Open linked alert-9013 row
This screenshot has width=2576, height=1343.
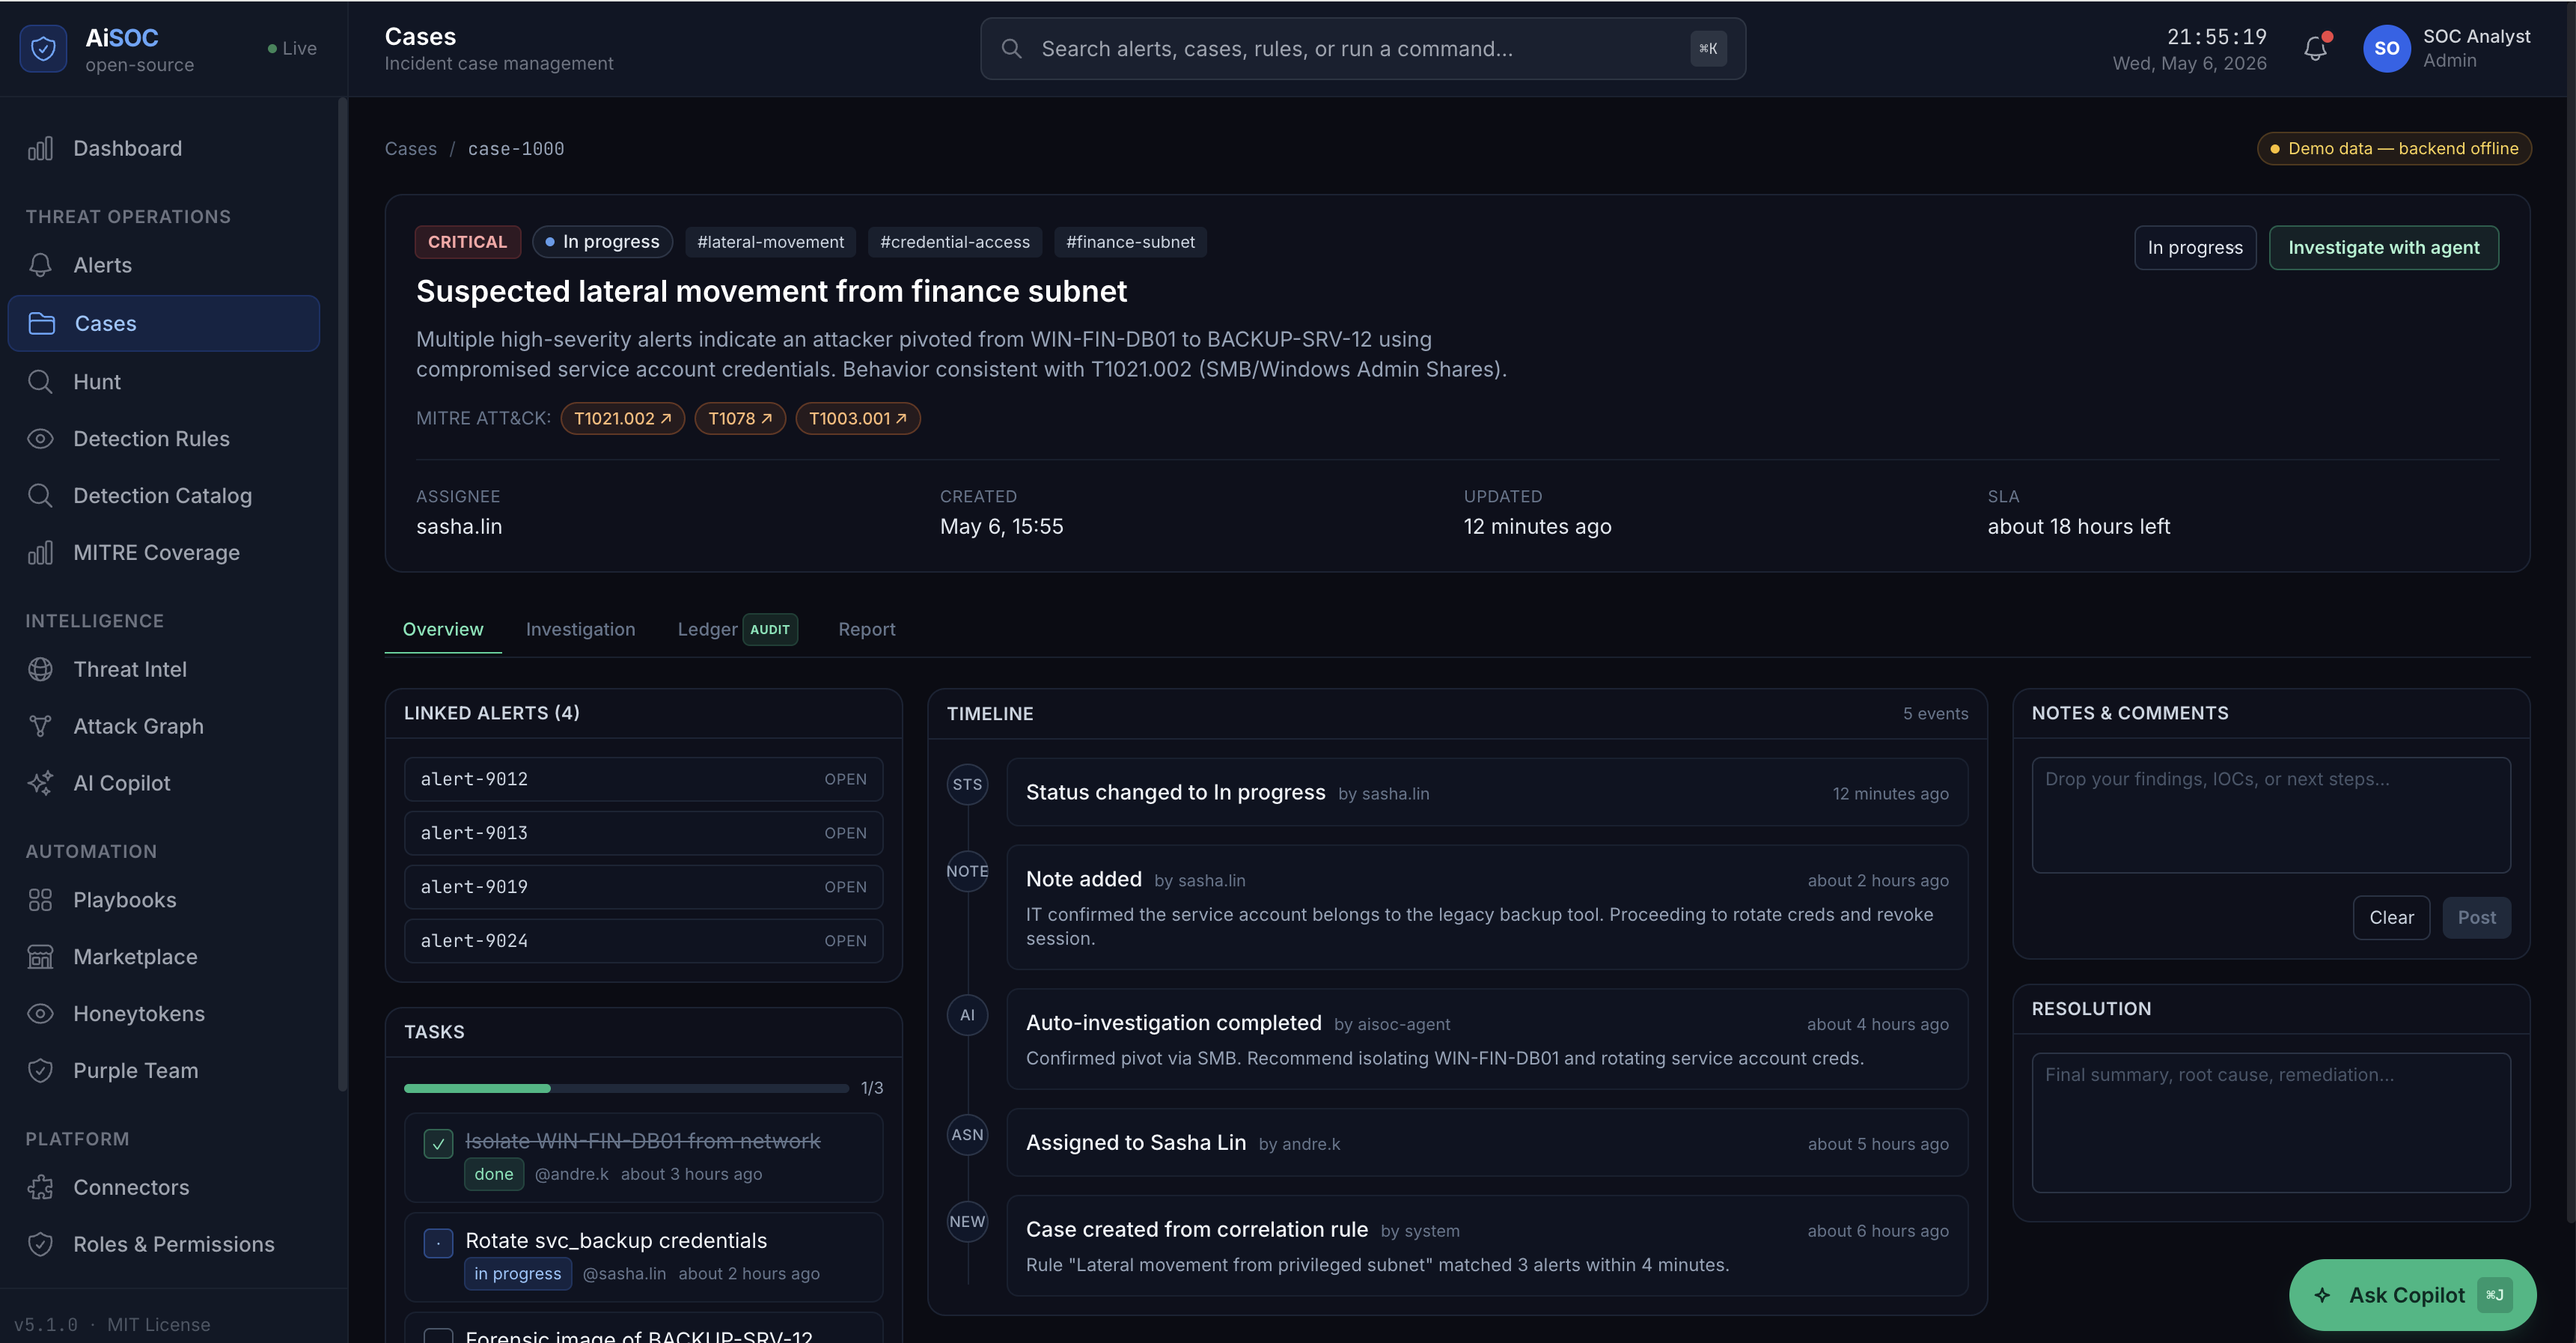[643, 833]
